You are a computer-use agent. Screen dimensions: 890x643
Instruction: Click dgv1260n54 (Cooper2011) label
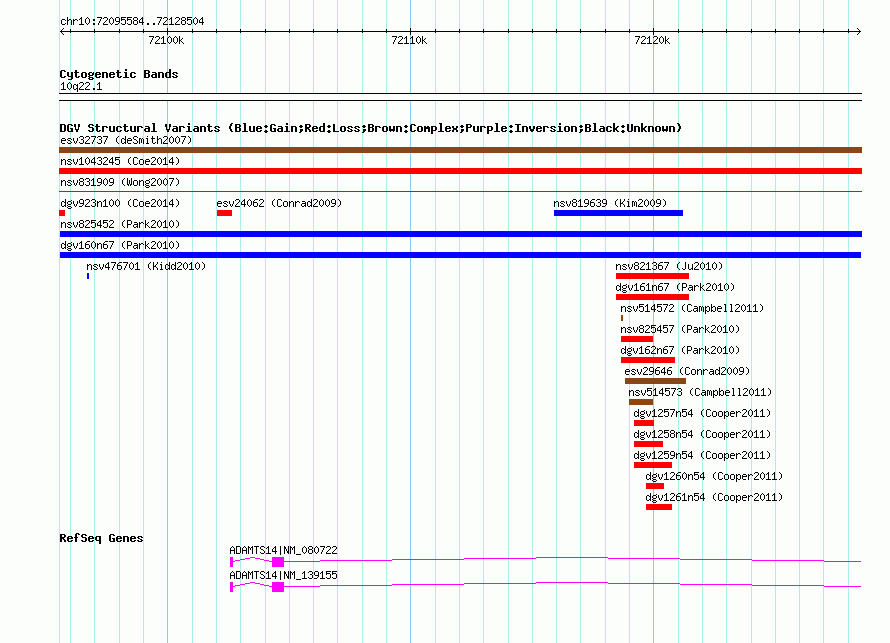pyautogui.click(x=714, y=476)
